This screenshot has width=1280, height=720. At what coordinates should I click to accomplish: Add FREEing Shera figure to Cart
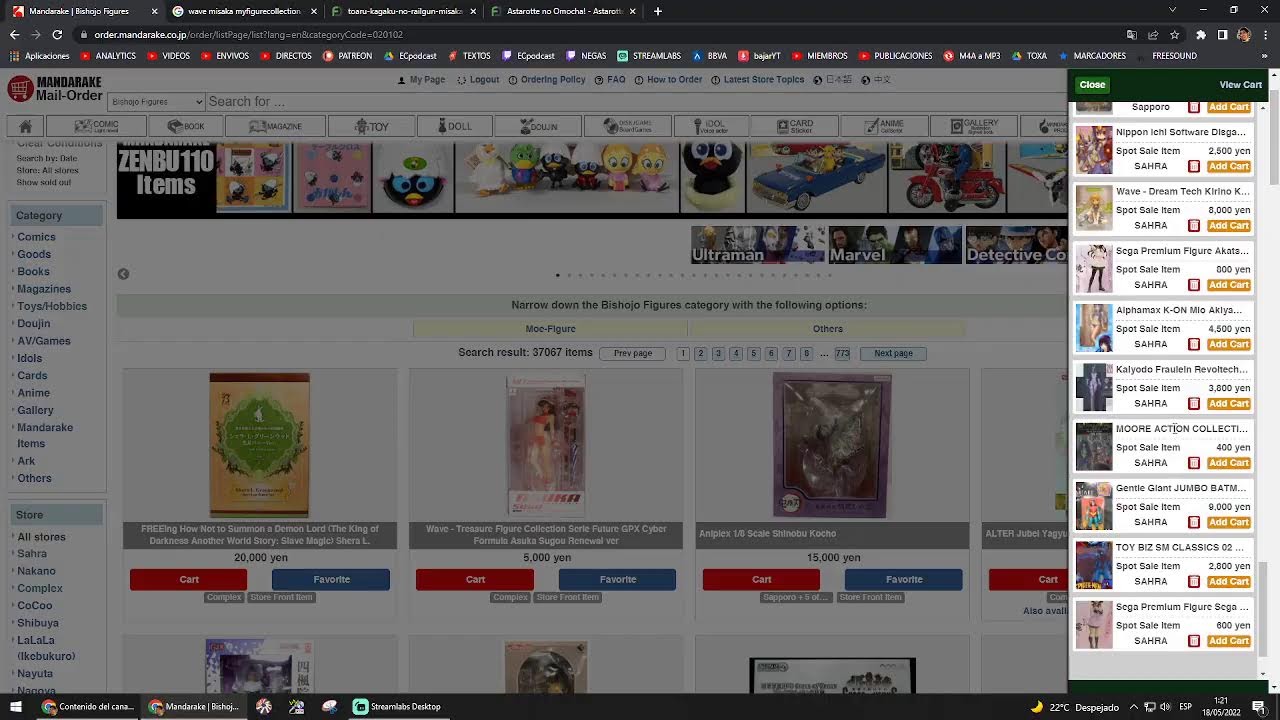pyautogui.click(x=188, y=579)
